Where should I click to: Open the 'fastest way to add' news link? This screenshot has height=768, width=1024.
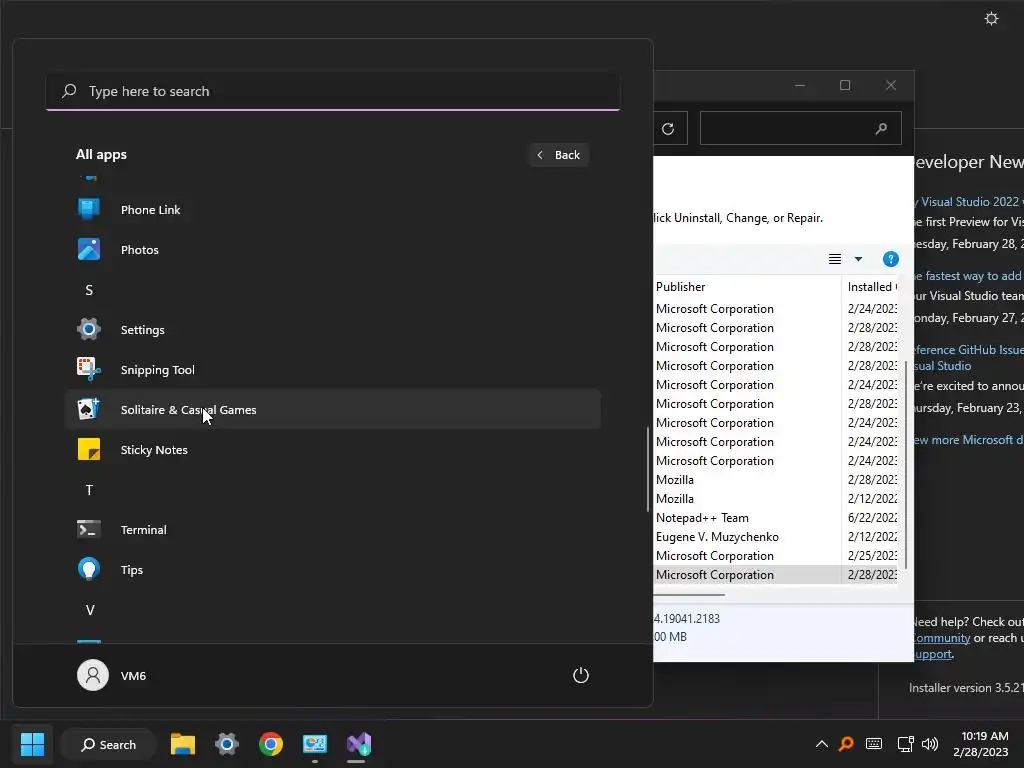tap(969, 276)
